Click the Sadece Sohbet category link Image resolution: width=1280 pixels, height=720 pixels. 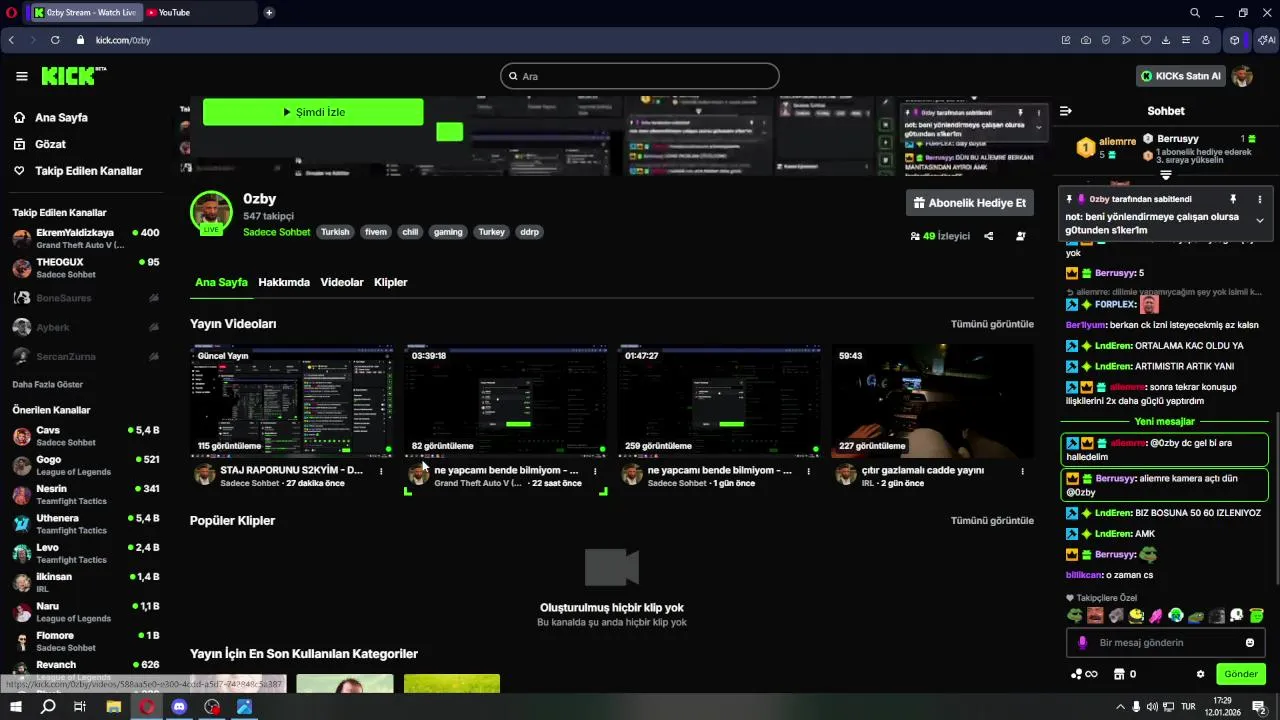click(277, 232)
